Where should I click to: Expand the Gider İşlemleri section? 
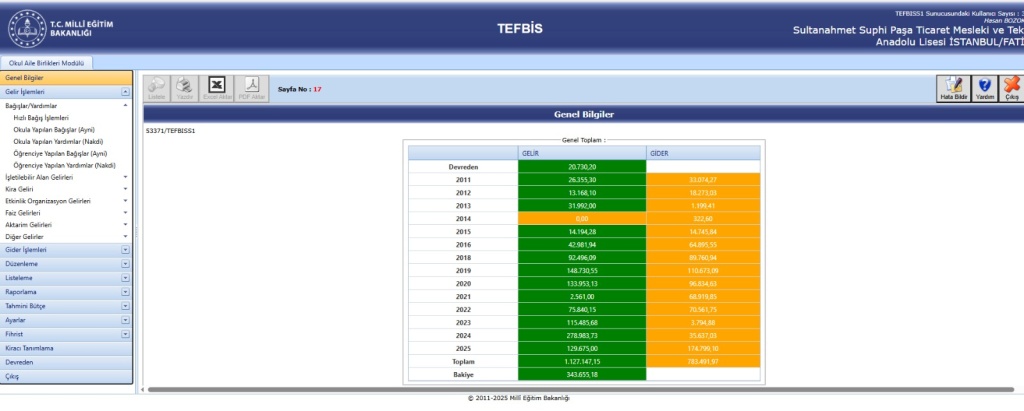[125, 250]
